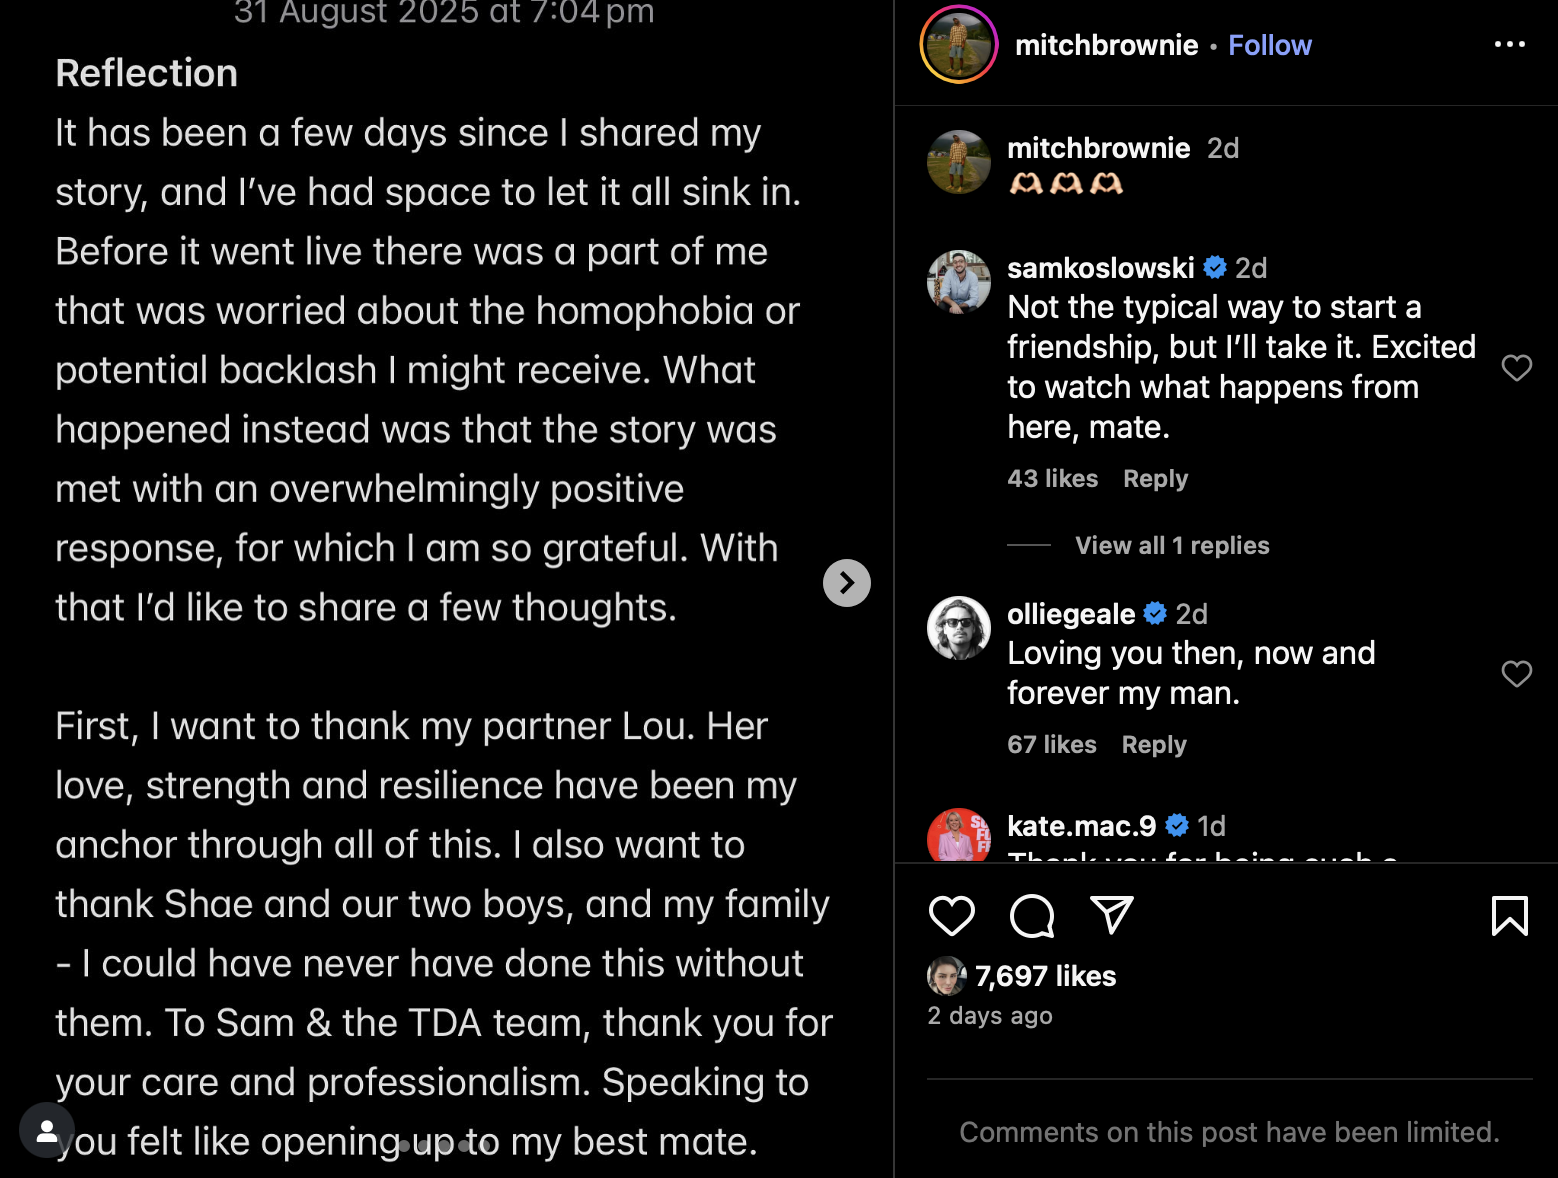
Task: Like olliegeale's comment
Action: click(x=1516, y=674)
